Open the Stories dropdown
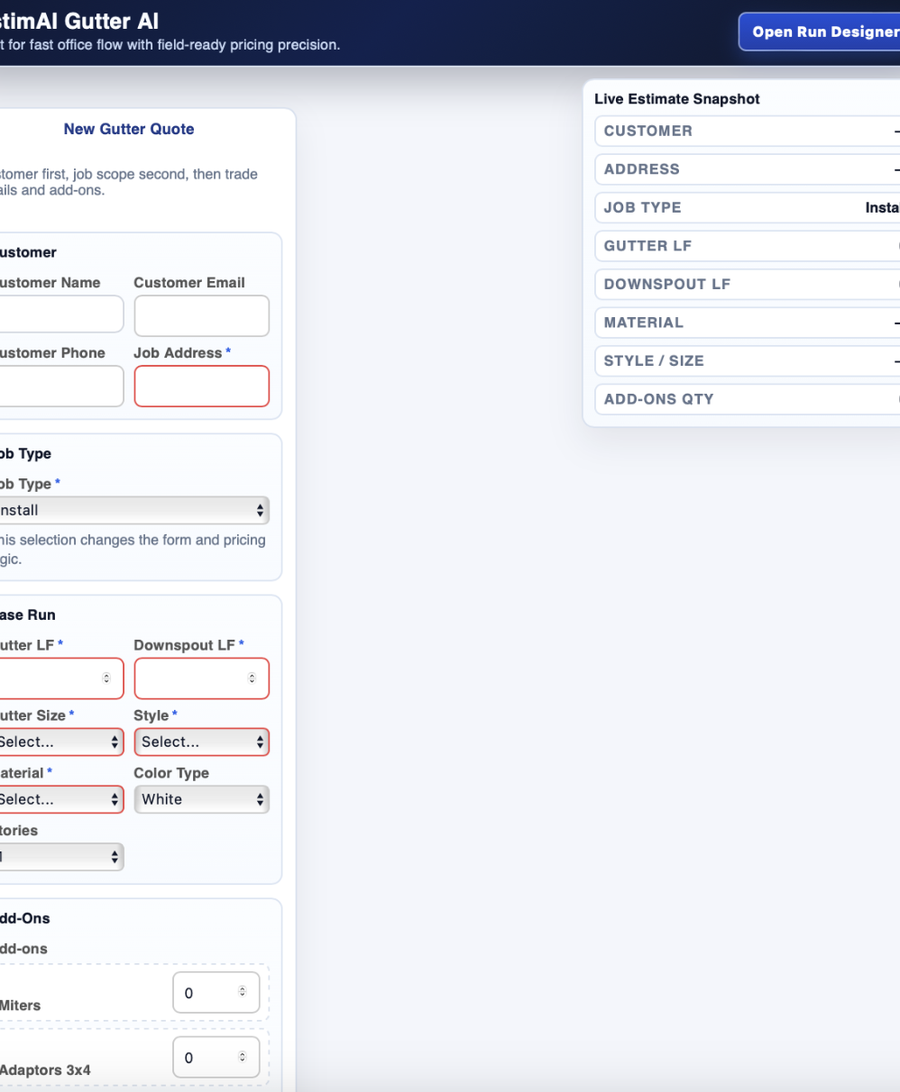Image resolution: width=900 pixels, height=1092 pixels. pyautogui.click(x=60, y=856)
